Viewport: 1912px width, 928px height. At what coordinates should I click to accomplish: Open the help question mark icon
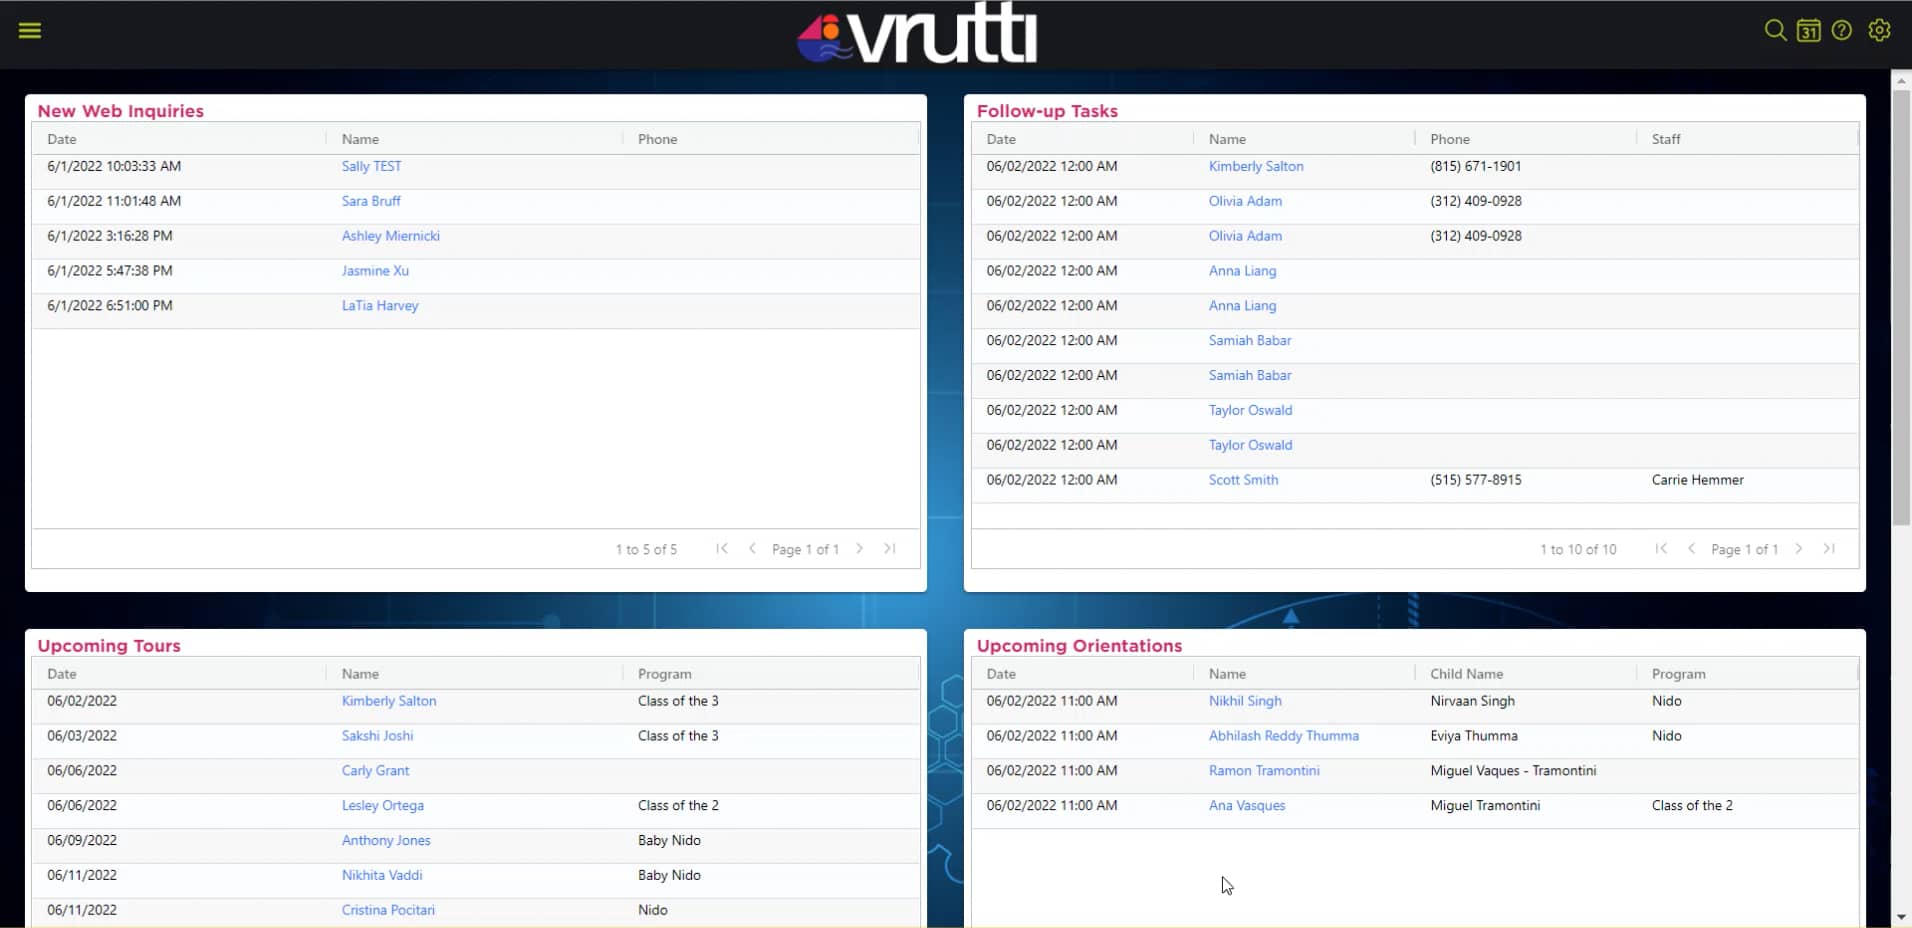(1843, 30)
